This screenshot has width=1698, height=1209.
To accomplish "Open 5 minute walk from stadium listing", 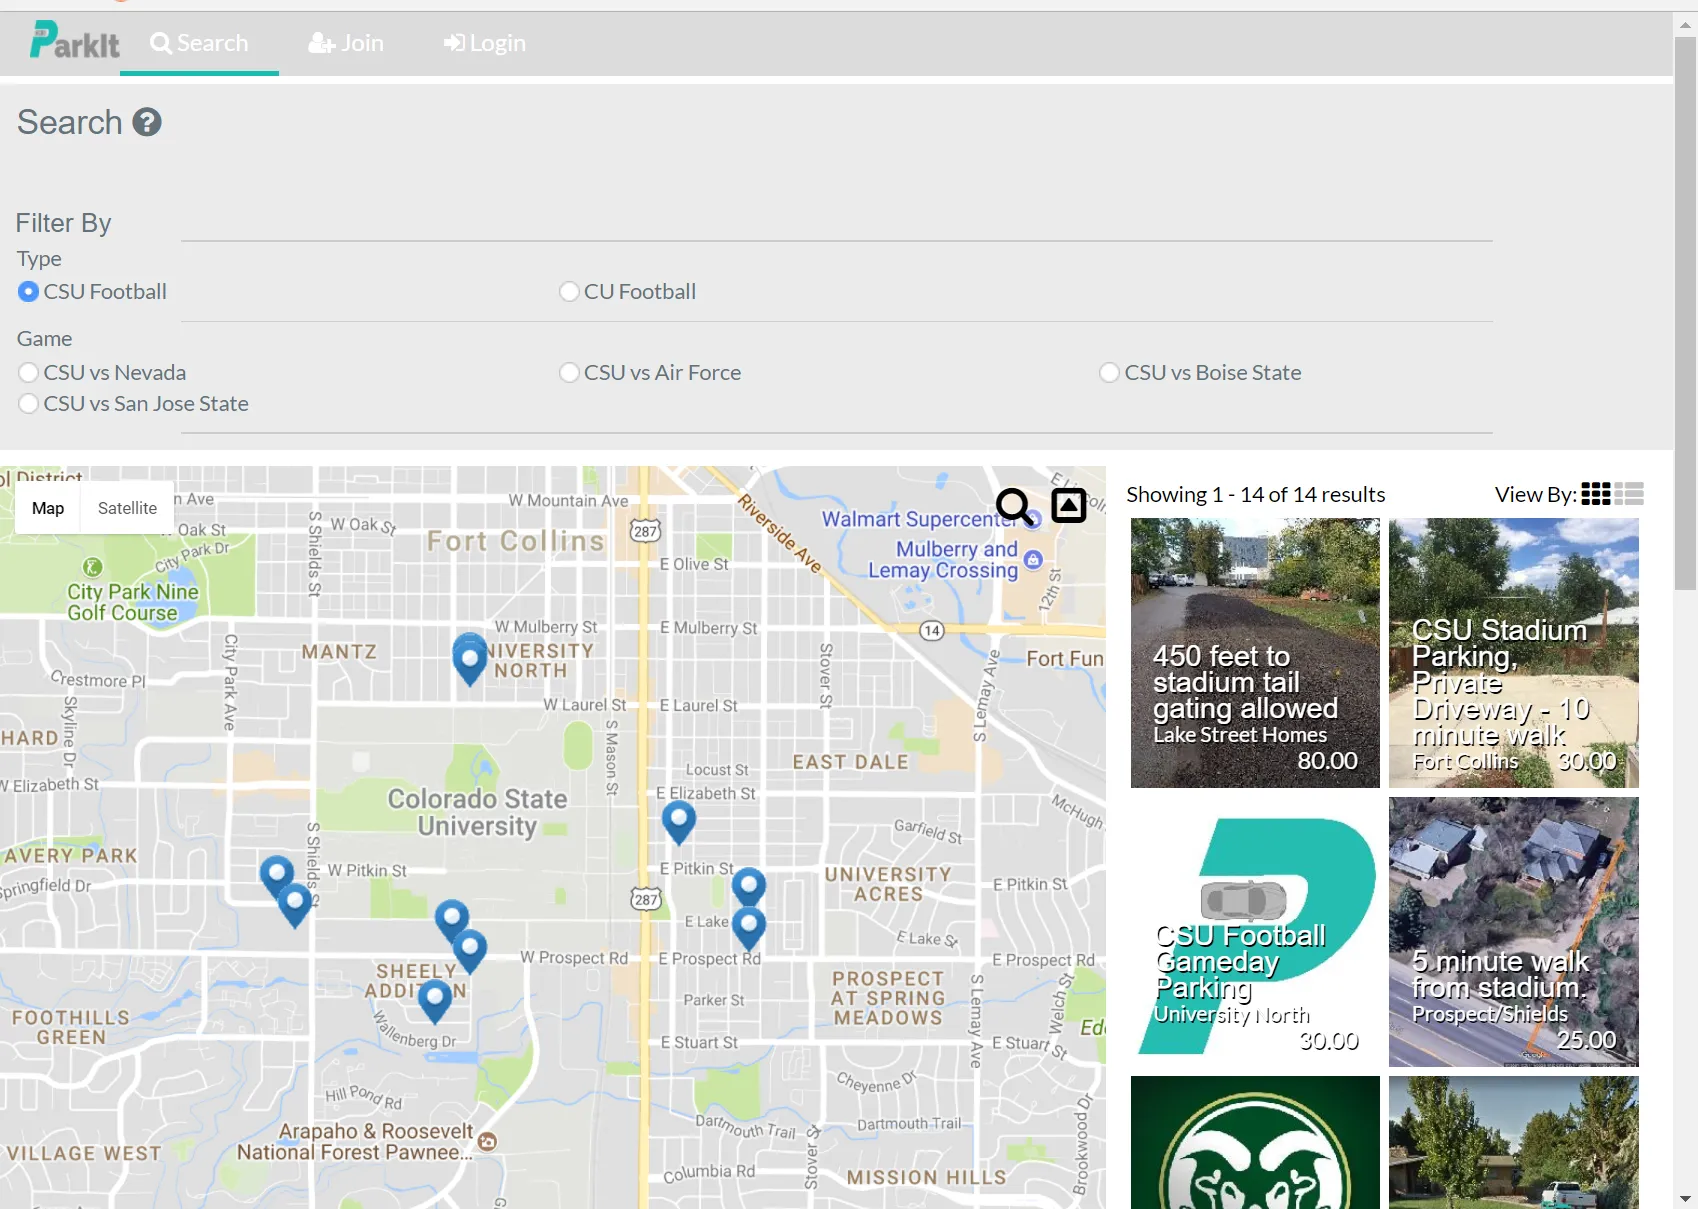I will (1514, 932).
